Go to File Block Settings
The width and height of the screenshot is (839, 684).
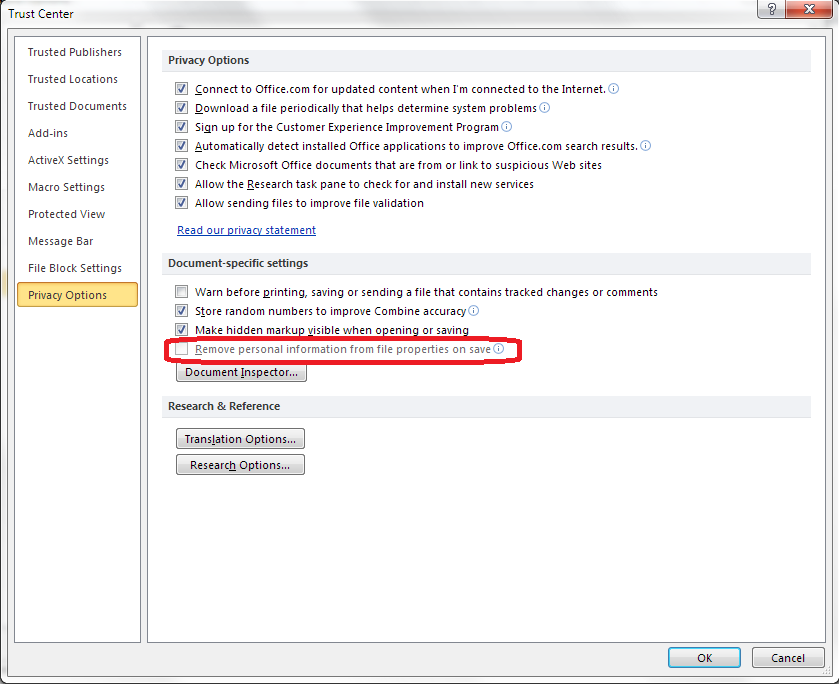tap(75, 268)
